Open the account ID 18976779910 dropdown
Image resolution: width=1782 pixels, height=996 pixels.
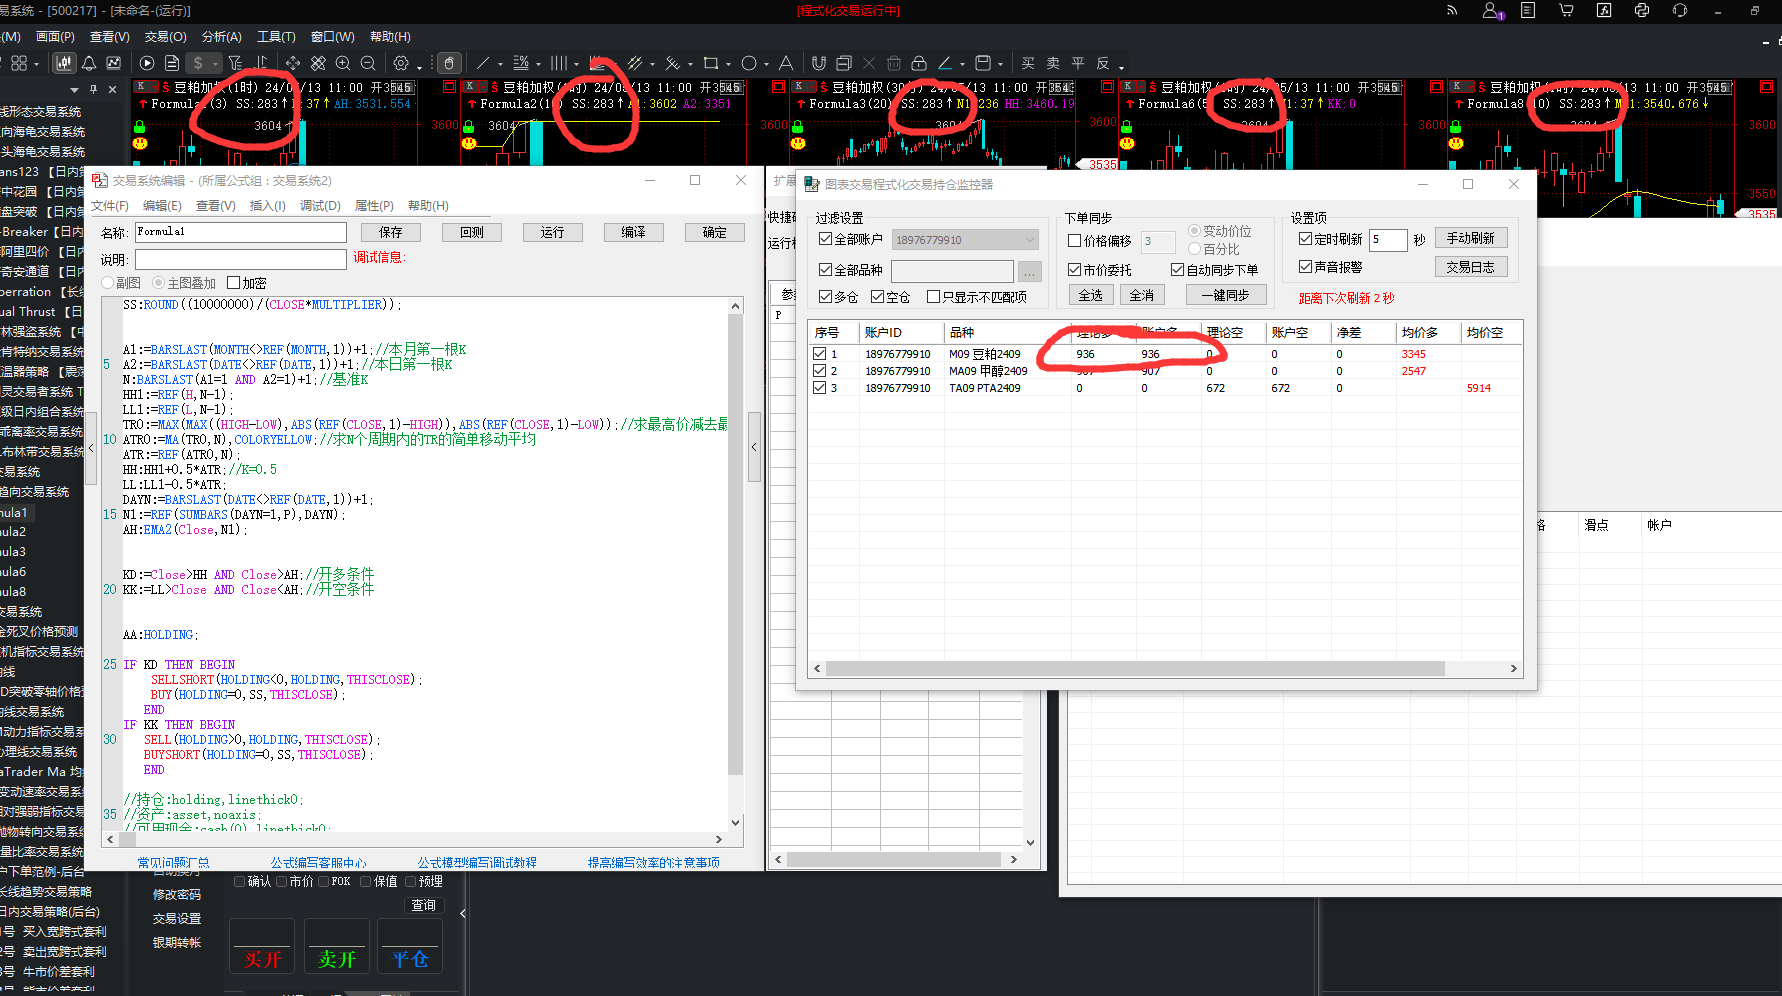pos(965,240)
